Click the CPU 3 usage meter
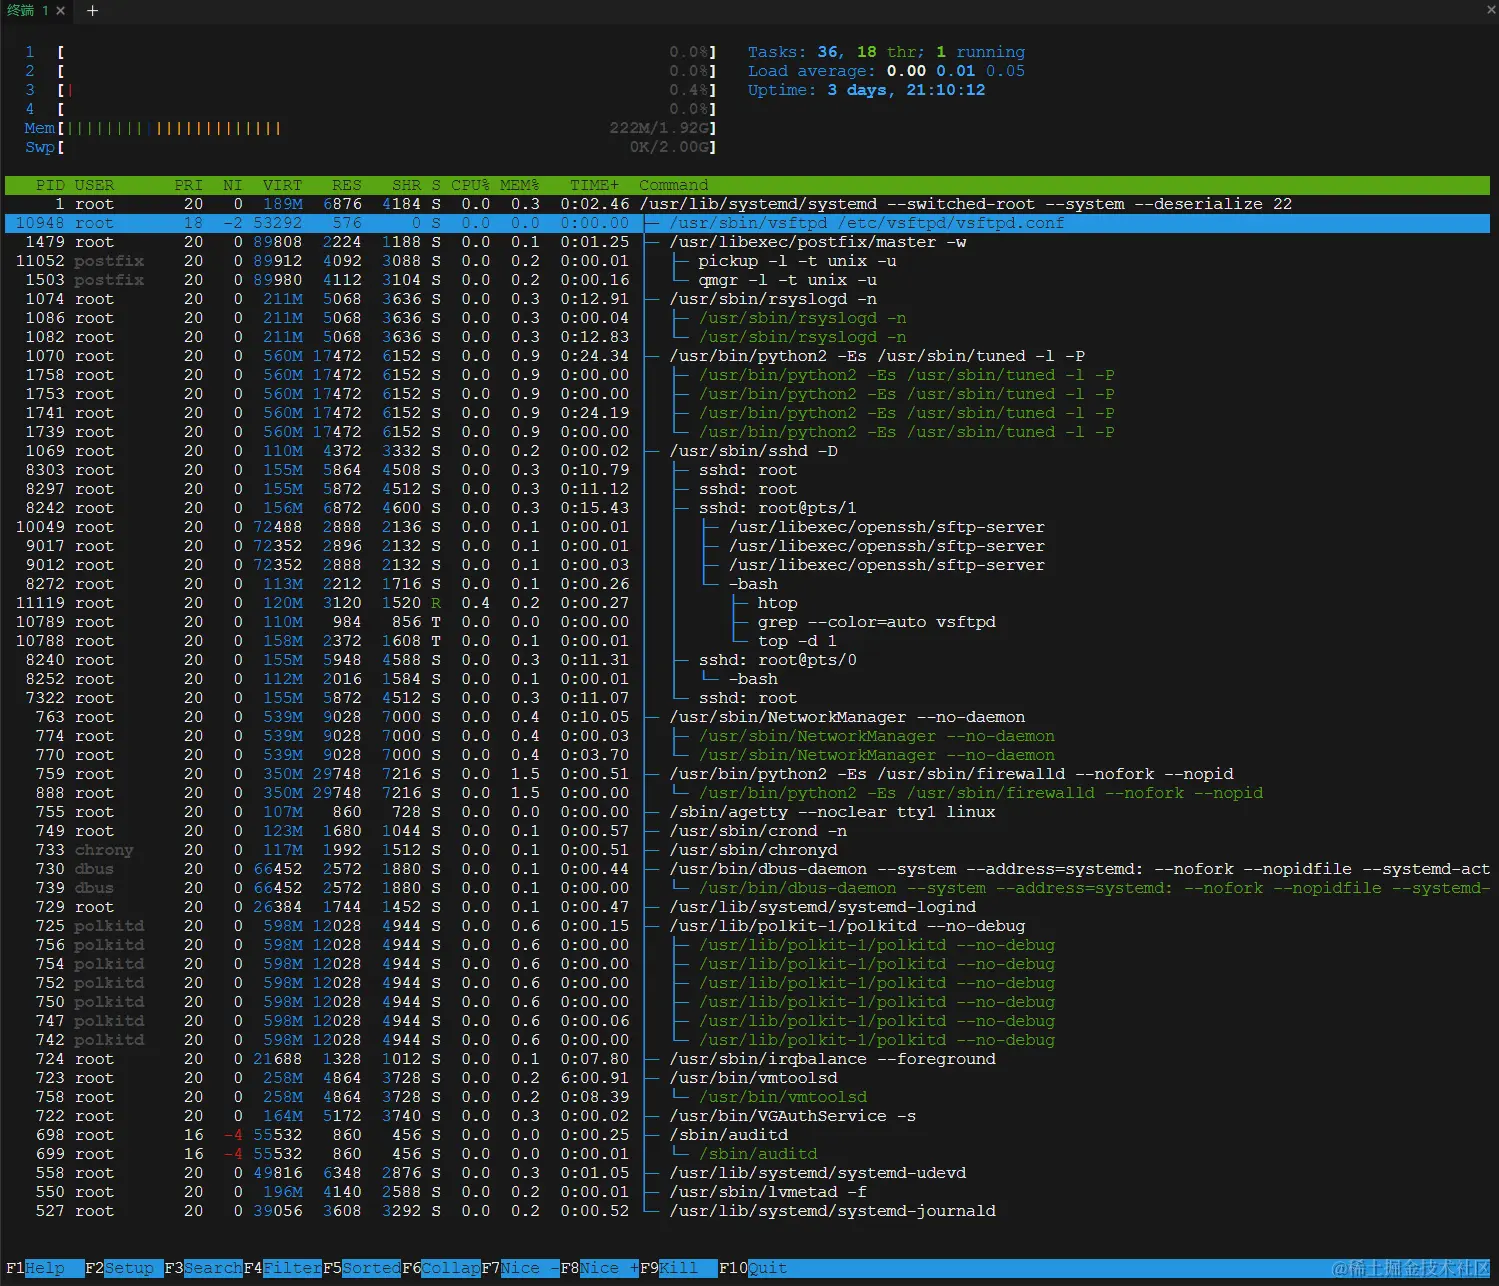This screenshot has width=1499, height=1286. click(370, 90)
